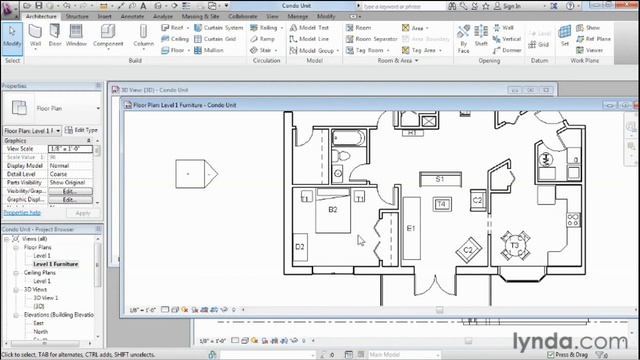Click Visibility/Graphics Edit button

pyautogui.click(x=70, y=191)
